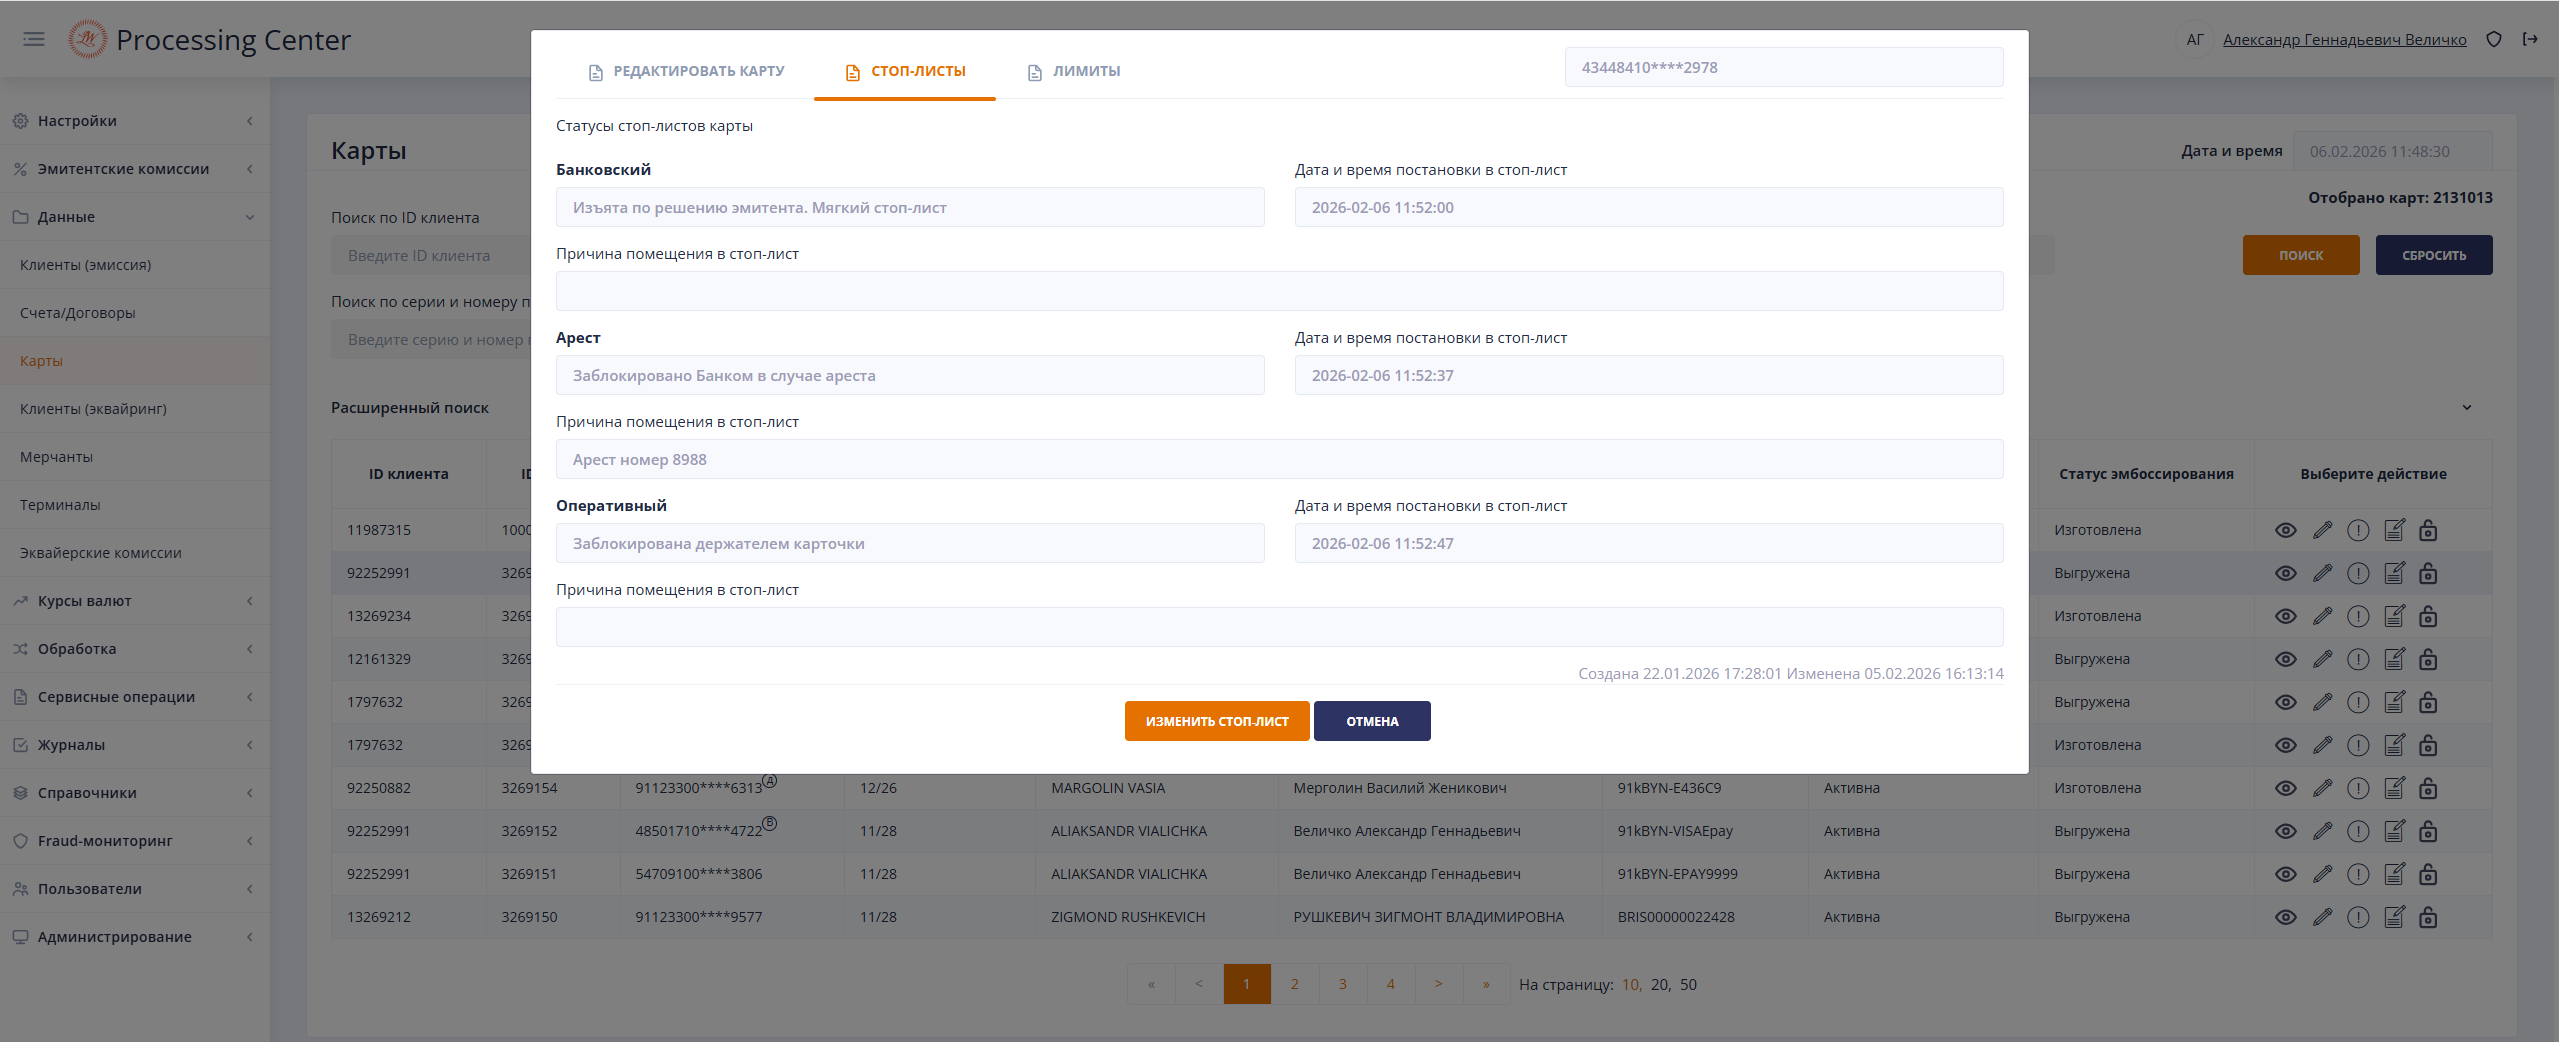Toggle the eye icon for card 54709100****3806

click(x=2285, y=874)
